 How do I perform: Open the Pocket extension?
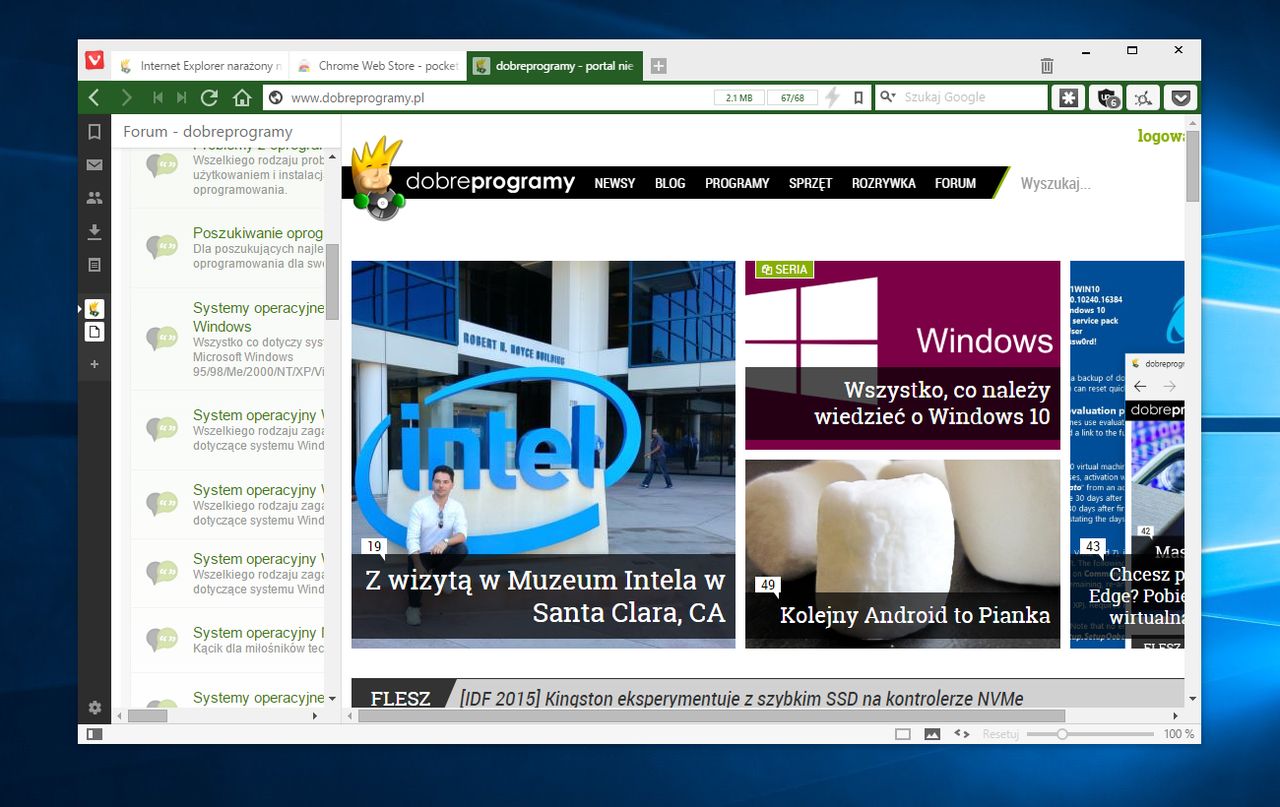1181,97
